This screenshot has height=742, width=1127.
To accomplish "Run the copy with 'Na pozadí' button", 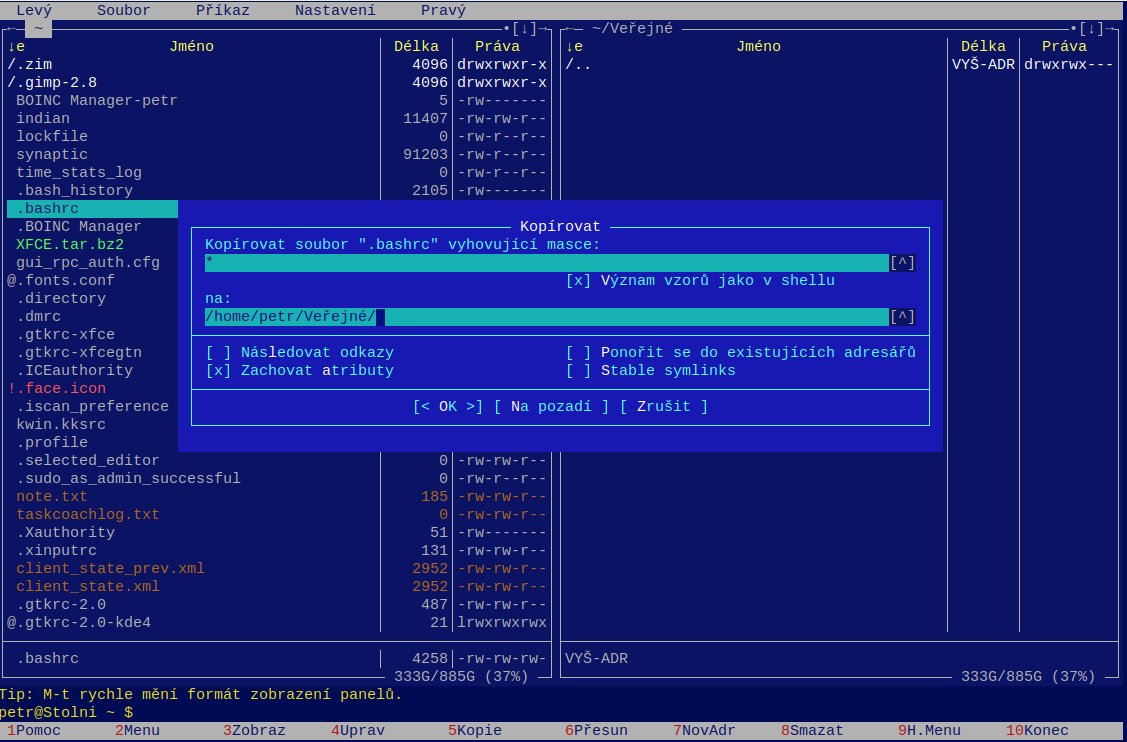I will (x=551, y=406).
